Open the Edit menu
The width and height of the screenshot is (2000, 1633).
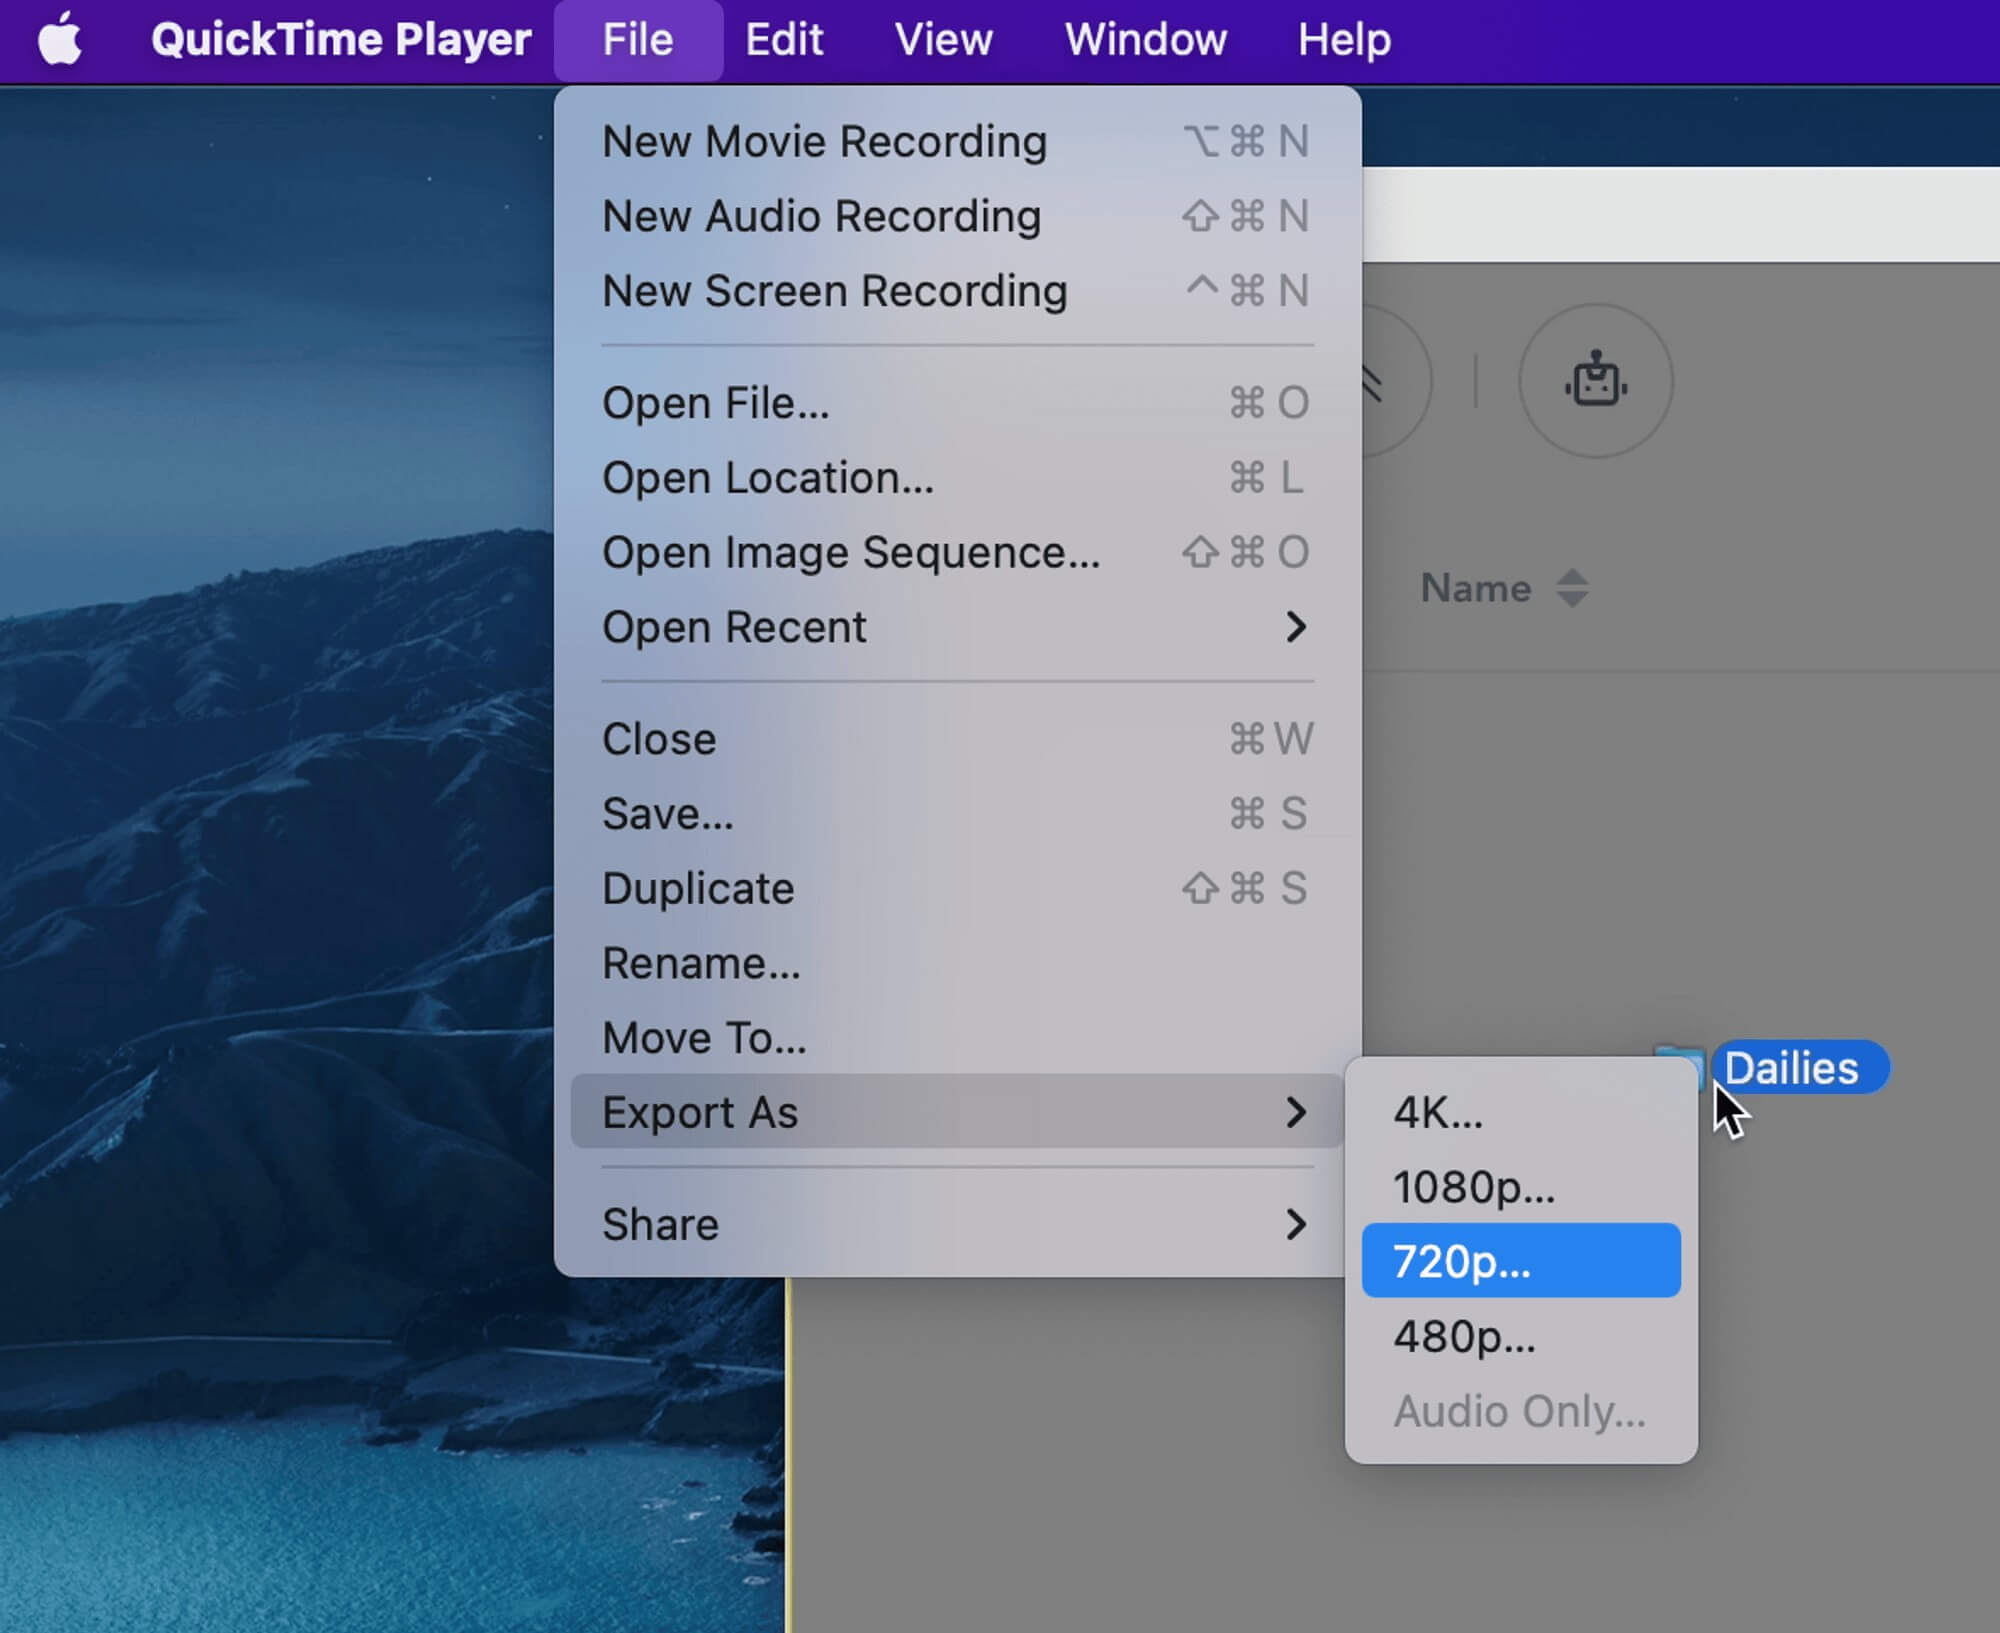tap(783, 39)
